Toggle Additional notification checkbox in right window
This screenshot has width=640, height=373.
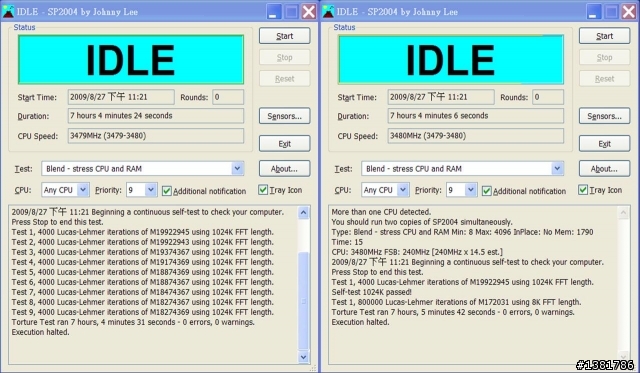click(x=487, y=191)
